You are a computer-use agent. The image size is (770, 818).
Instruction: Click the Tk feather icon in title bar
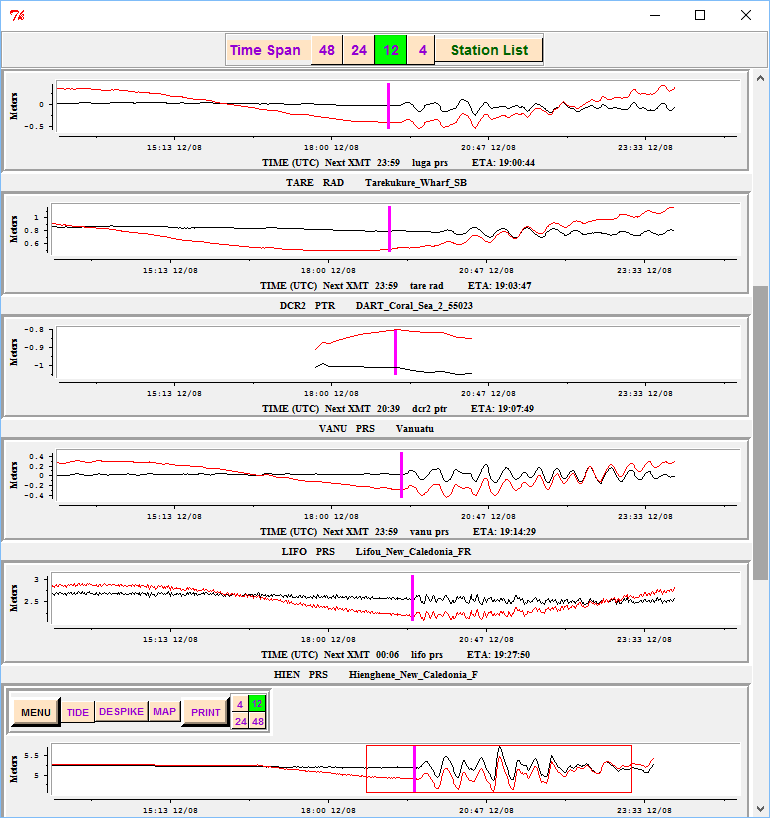click(17, 15)
